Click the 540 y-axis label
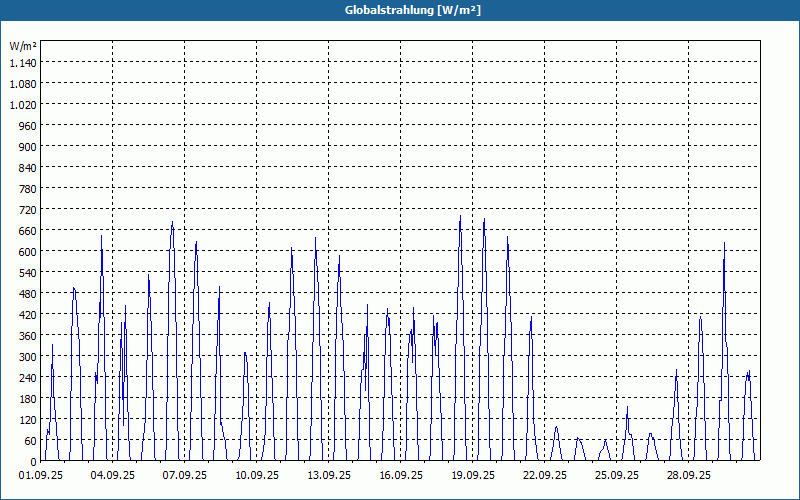Viewport: 800px width, 500px height. coord(28,272)
